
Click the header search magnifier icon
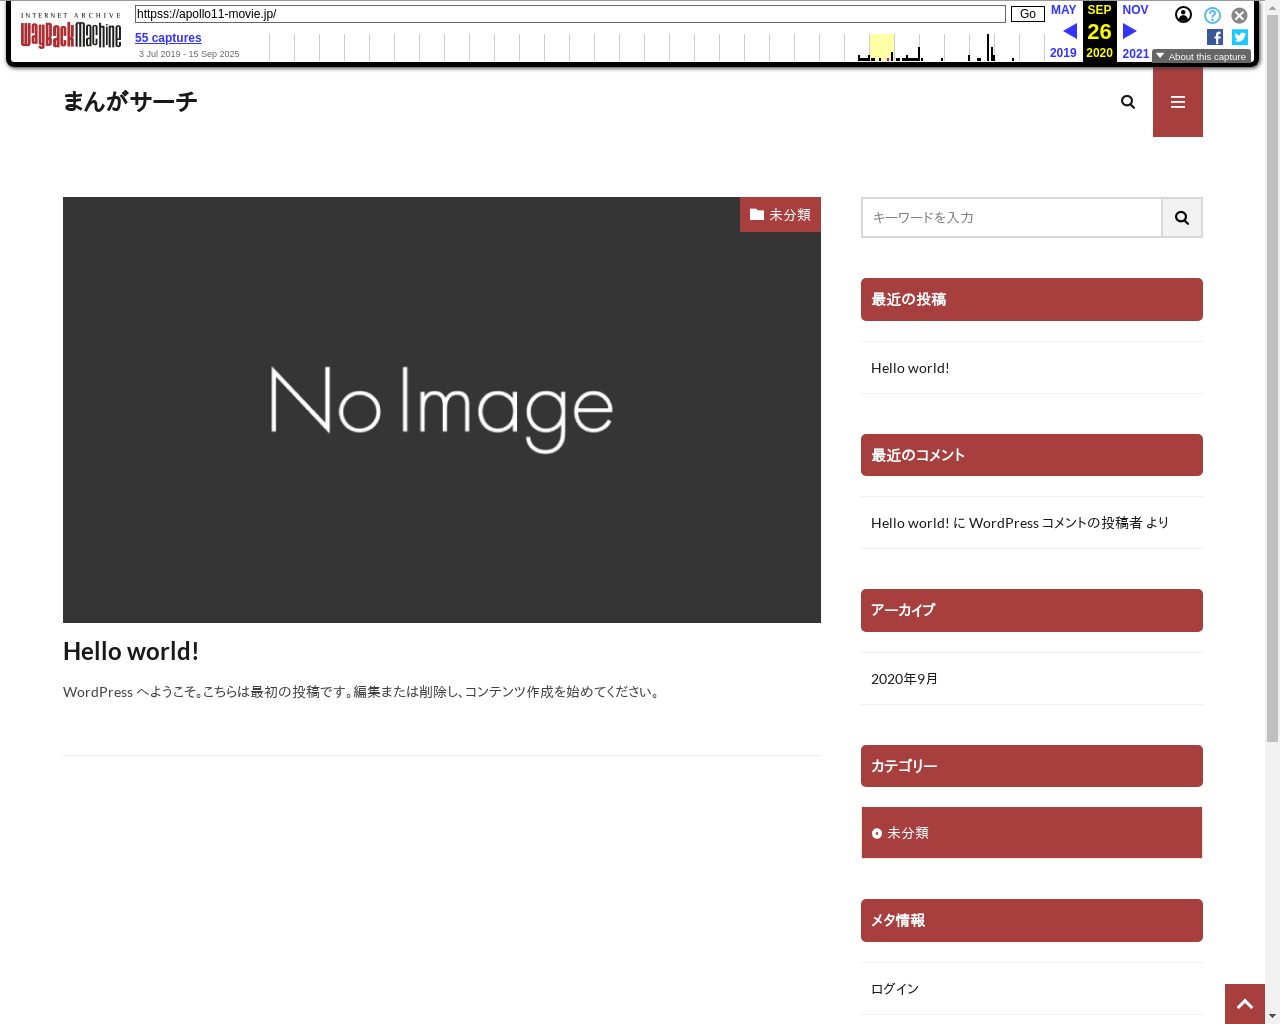(x=1128, y=102)
